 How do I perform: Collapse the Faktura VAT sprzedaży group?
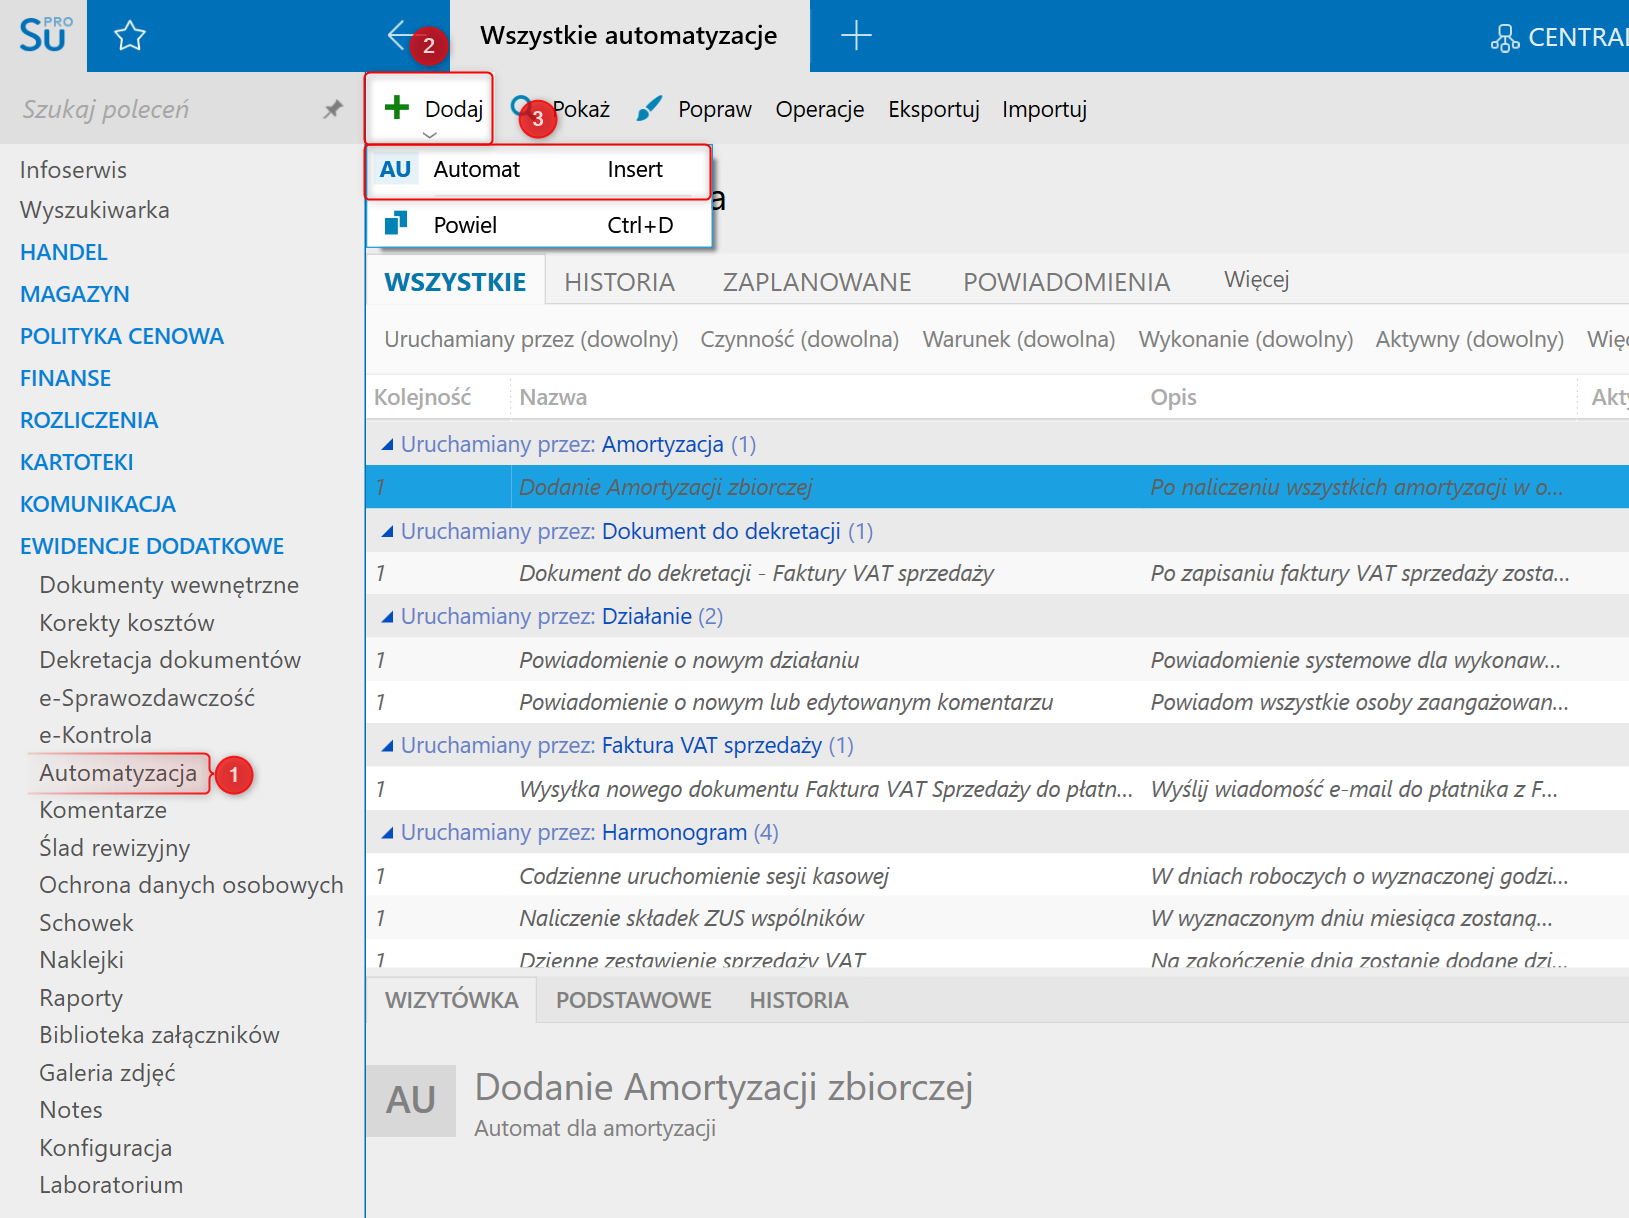tap(387, 746)
